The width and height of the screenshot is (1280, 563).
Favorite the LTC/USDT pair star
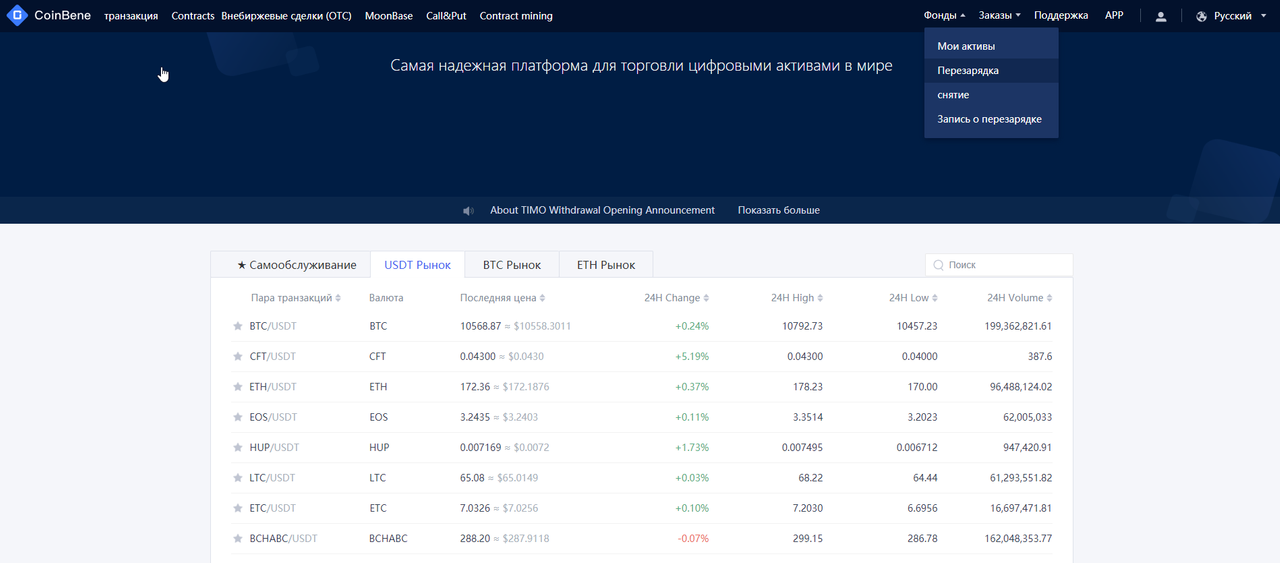click(238, 478)
